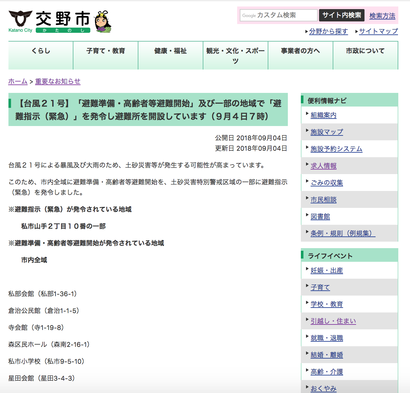This screenshot has height=393, width=410.
Task: Open the くらし navigation tab
Action: (x=41, y=55)
